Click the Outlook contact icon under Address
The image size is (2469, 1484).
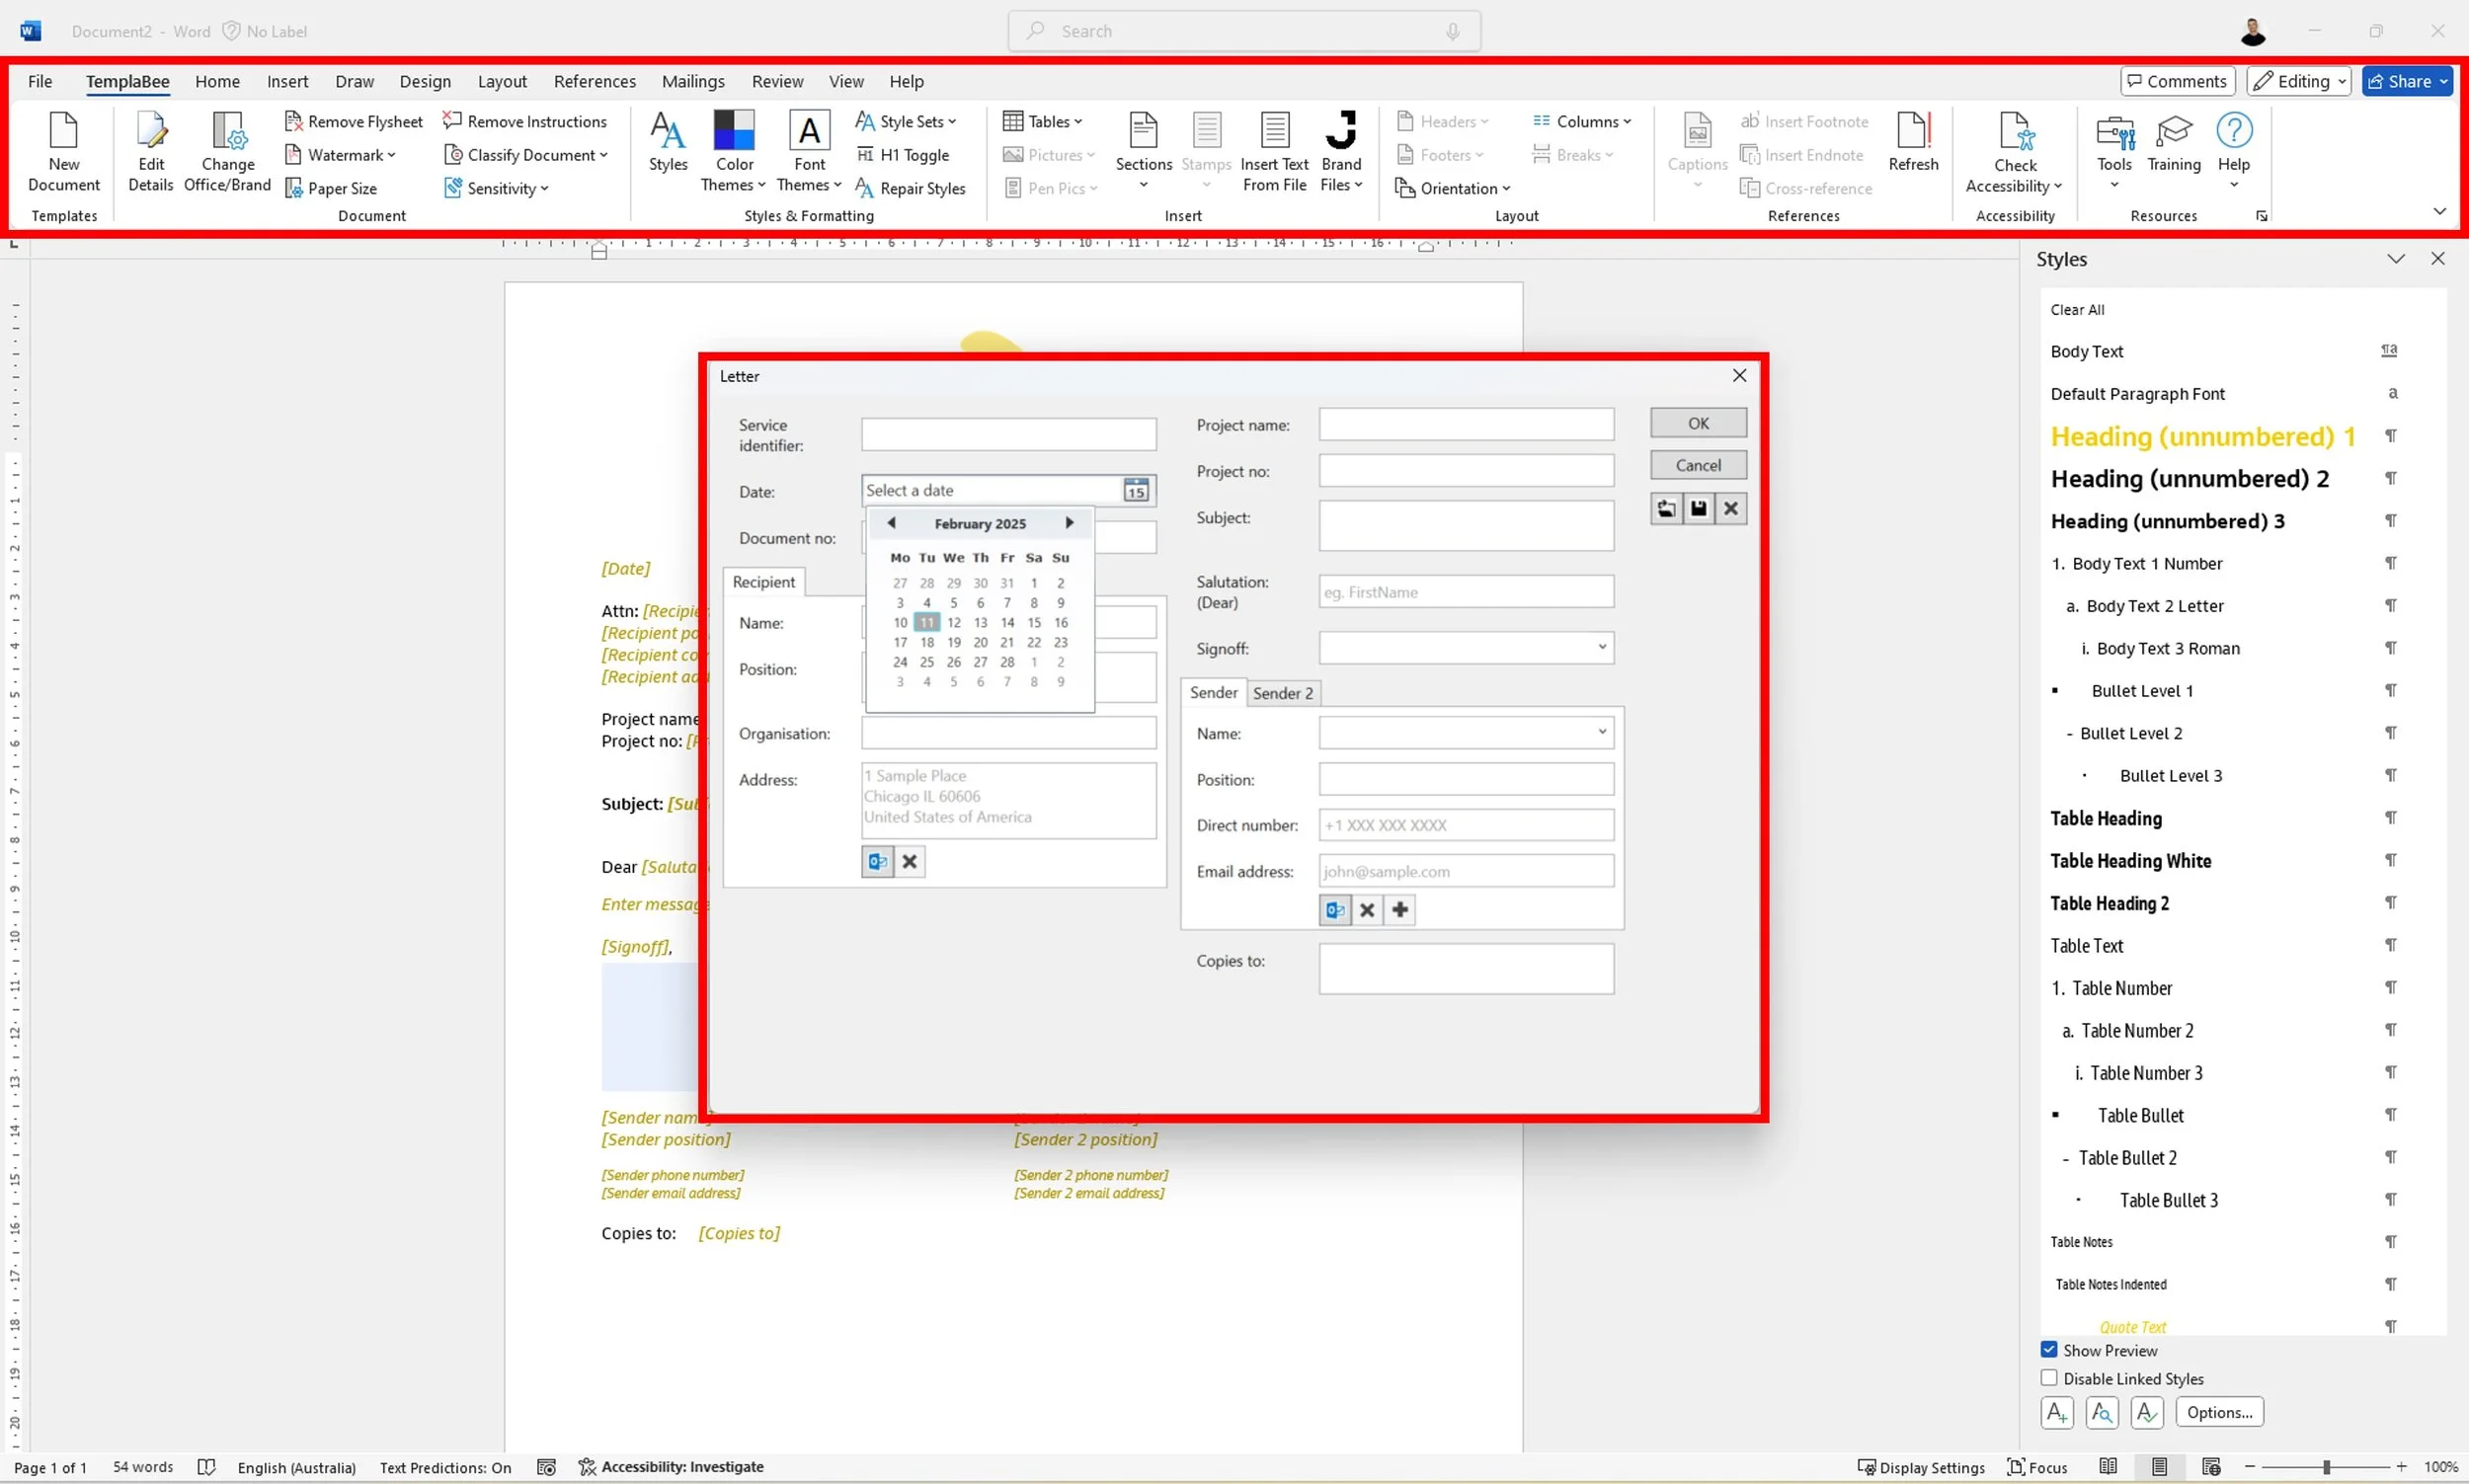coord(877,861)
